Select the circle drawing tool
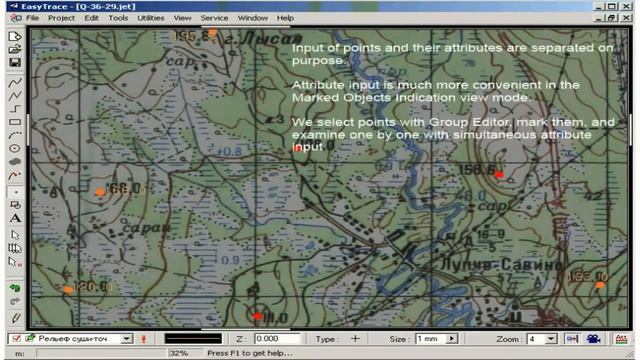The image size is (640, 360). 15,148
